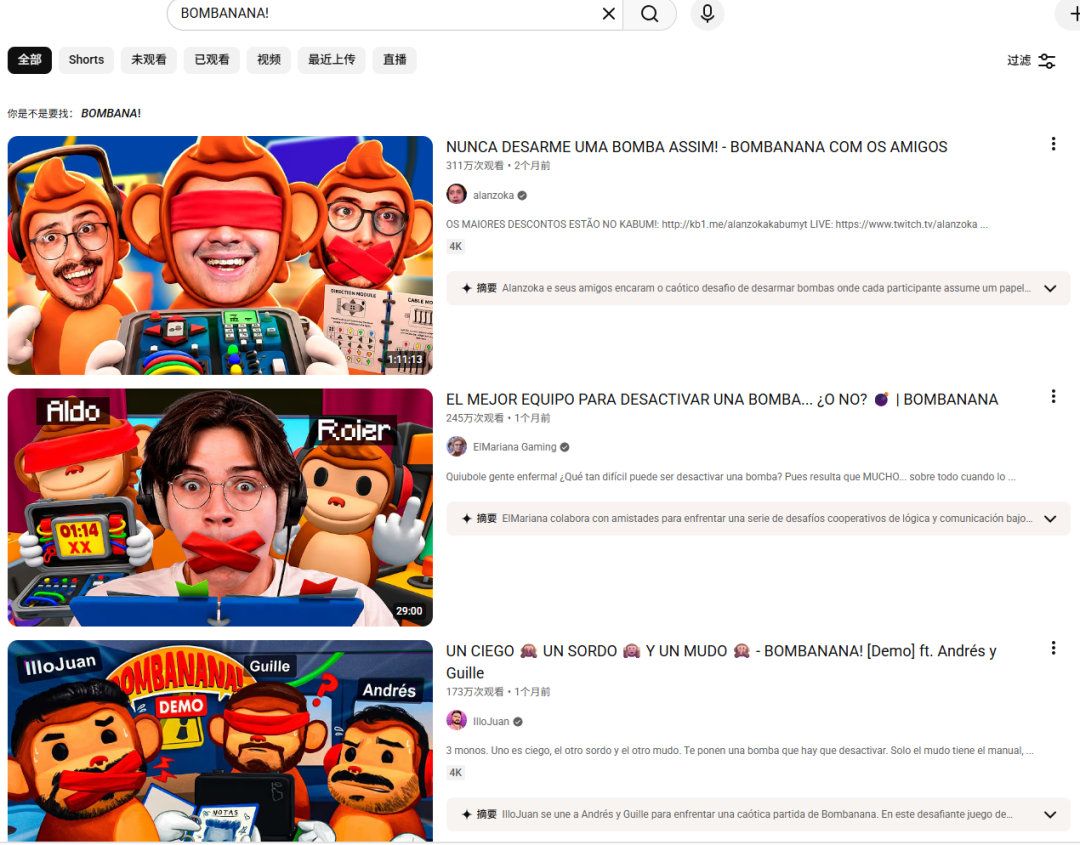Click the magnifying glass search button
This screenshot has height=845, width=1080.
click(x=650, y=14)
